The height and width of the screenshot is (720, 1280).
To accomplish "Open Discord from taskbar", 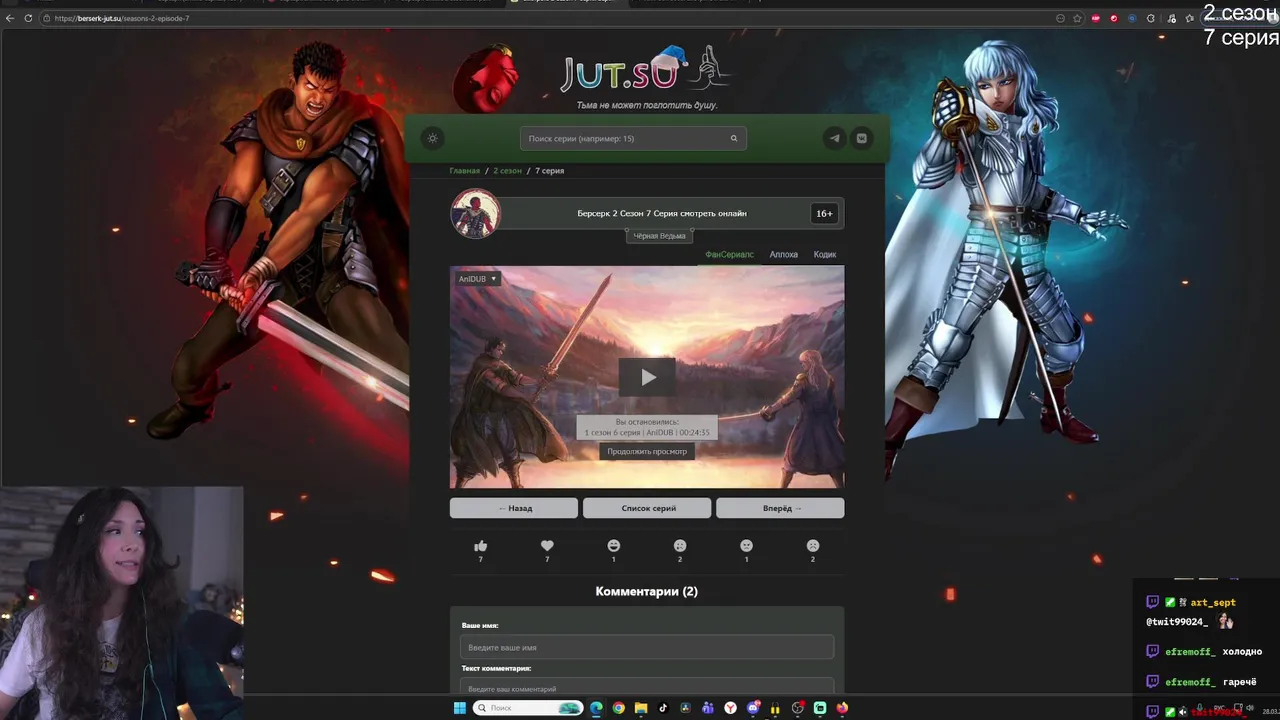I will [753, 708].
